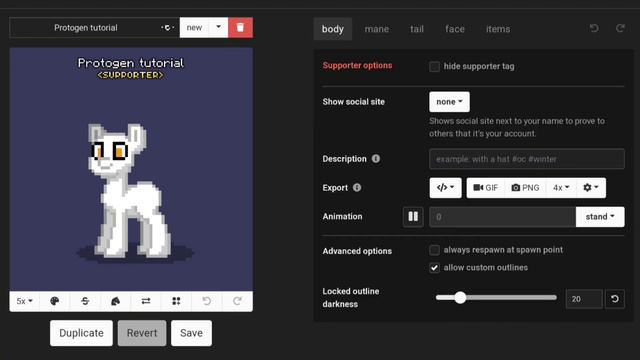The image size is (640, 360).
Task: Click the yellow SUPPORTER tag in preview
Action: pyautogui.click(x=131, y=75)
